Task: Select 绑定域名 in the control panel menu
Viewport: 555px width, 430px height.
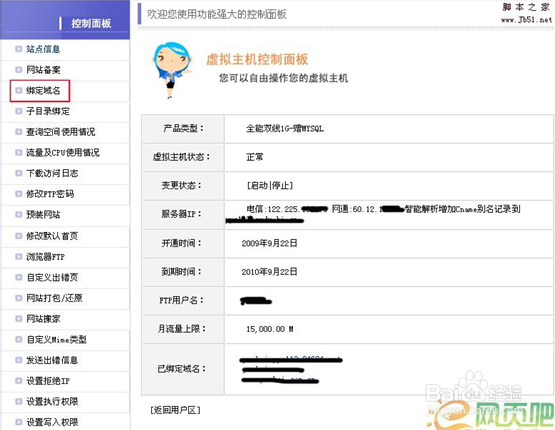Action: click(x=43, y=91)
